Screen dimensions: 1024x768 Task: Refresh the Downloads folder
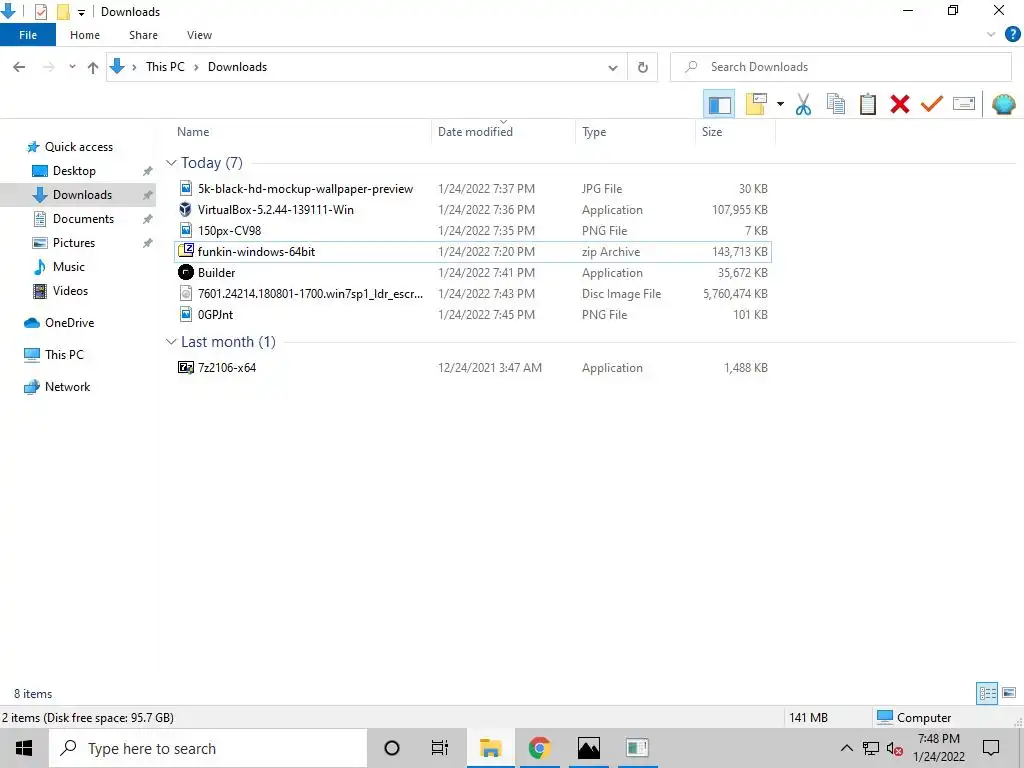(x=643, y=67)
